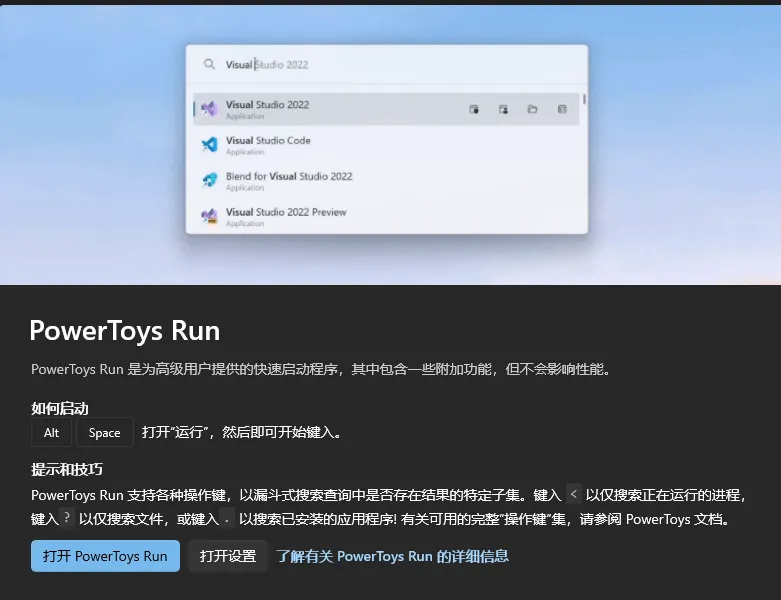Click the 如何启动 section heading
Image resolution: width=781 pixels, height=600 pixels.
point(60,408)
